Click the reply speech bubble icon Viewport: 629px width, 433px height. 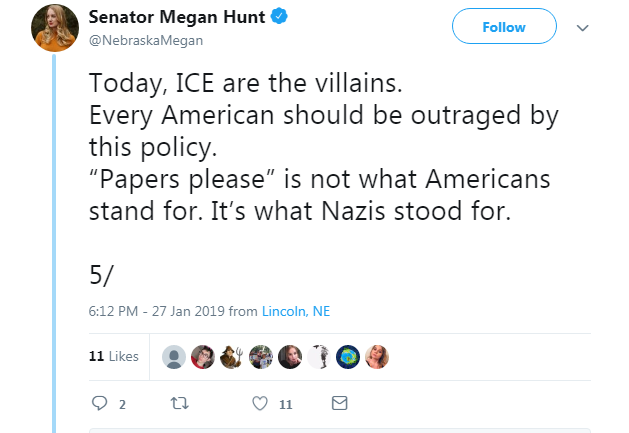pyautogui.click(x=100, y=404)
